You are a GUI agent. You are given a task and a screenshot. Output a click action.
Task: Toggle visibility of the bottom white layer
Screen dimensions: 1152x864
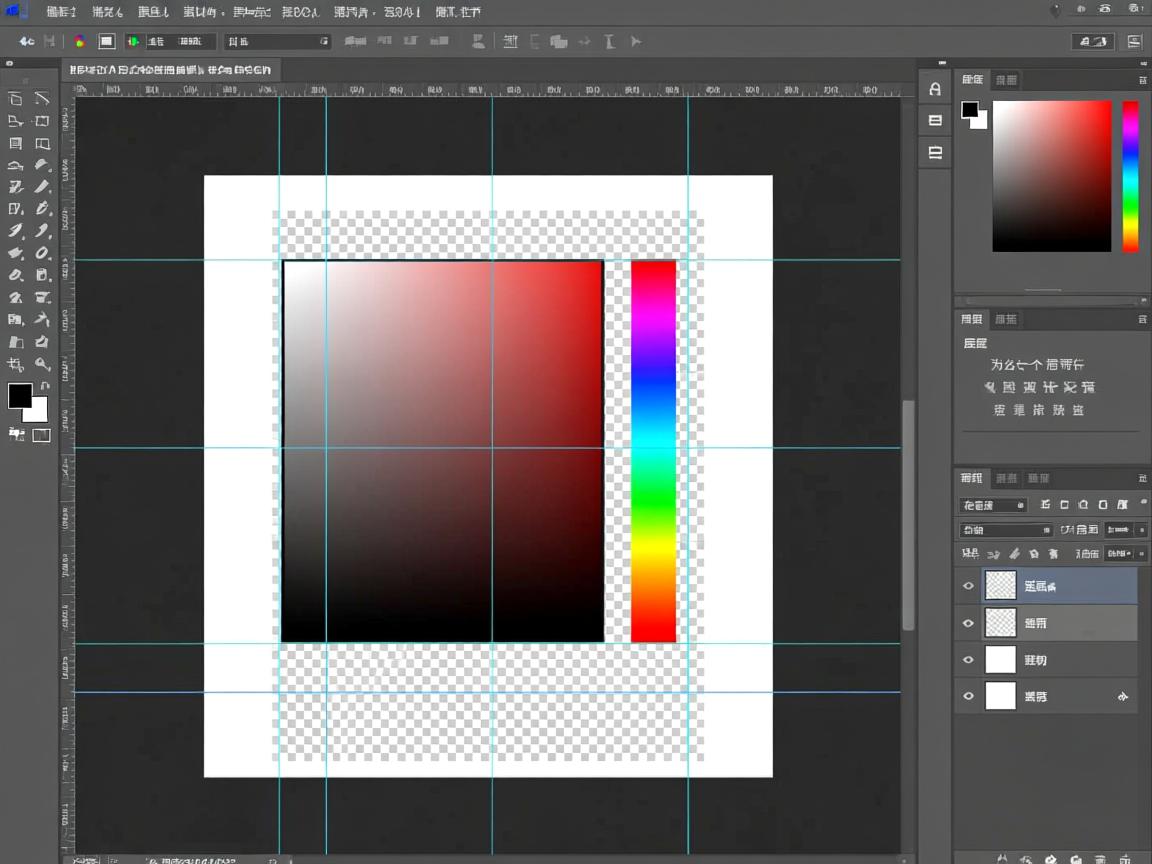point(968,696)
